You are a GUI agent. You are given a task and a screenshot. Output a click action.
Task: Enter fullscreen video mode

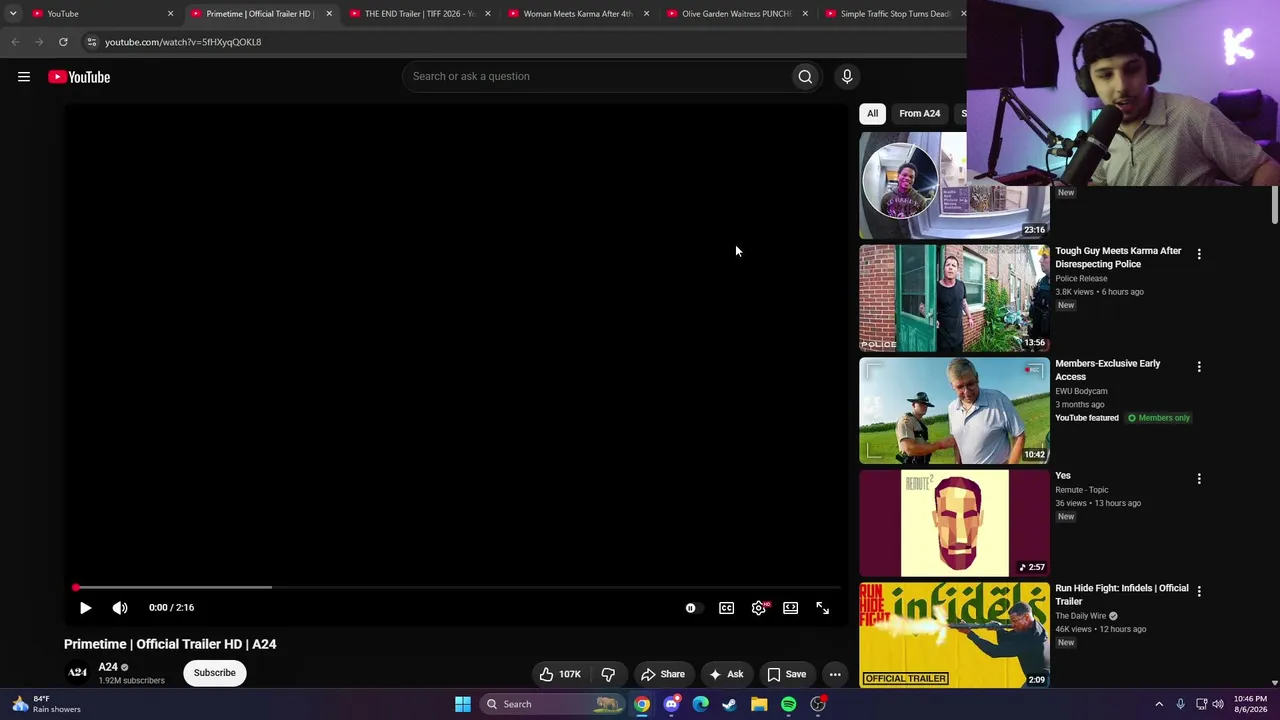822,608
